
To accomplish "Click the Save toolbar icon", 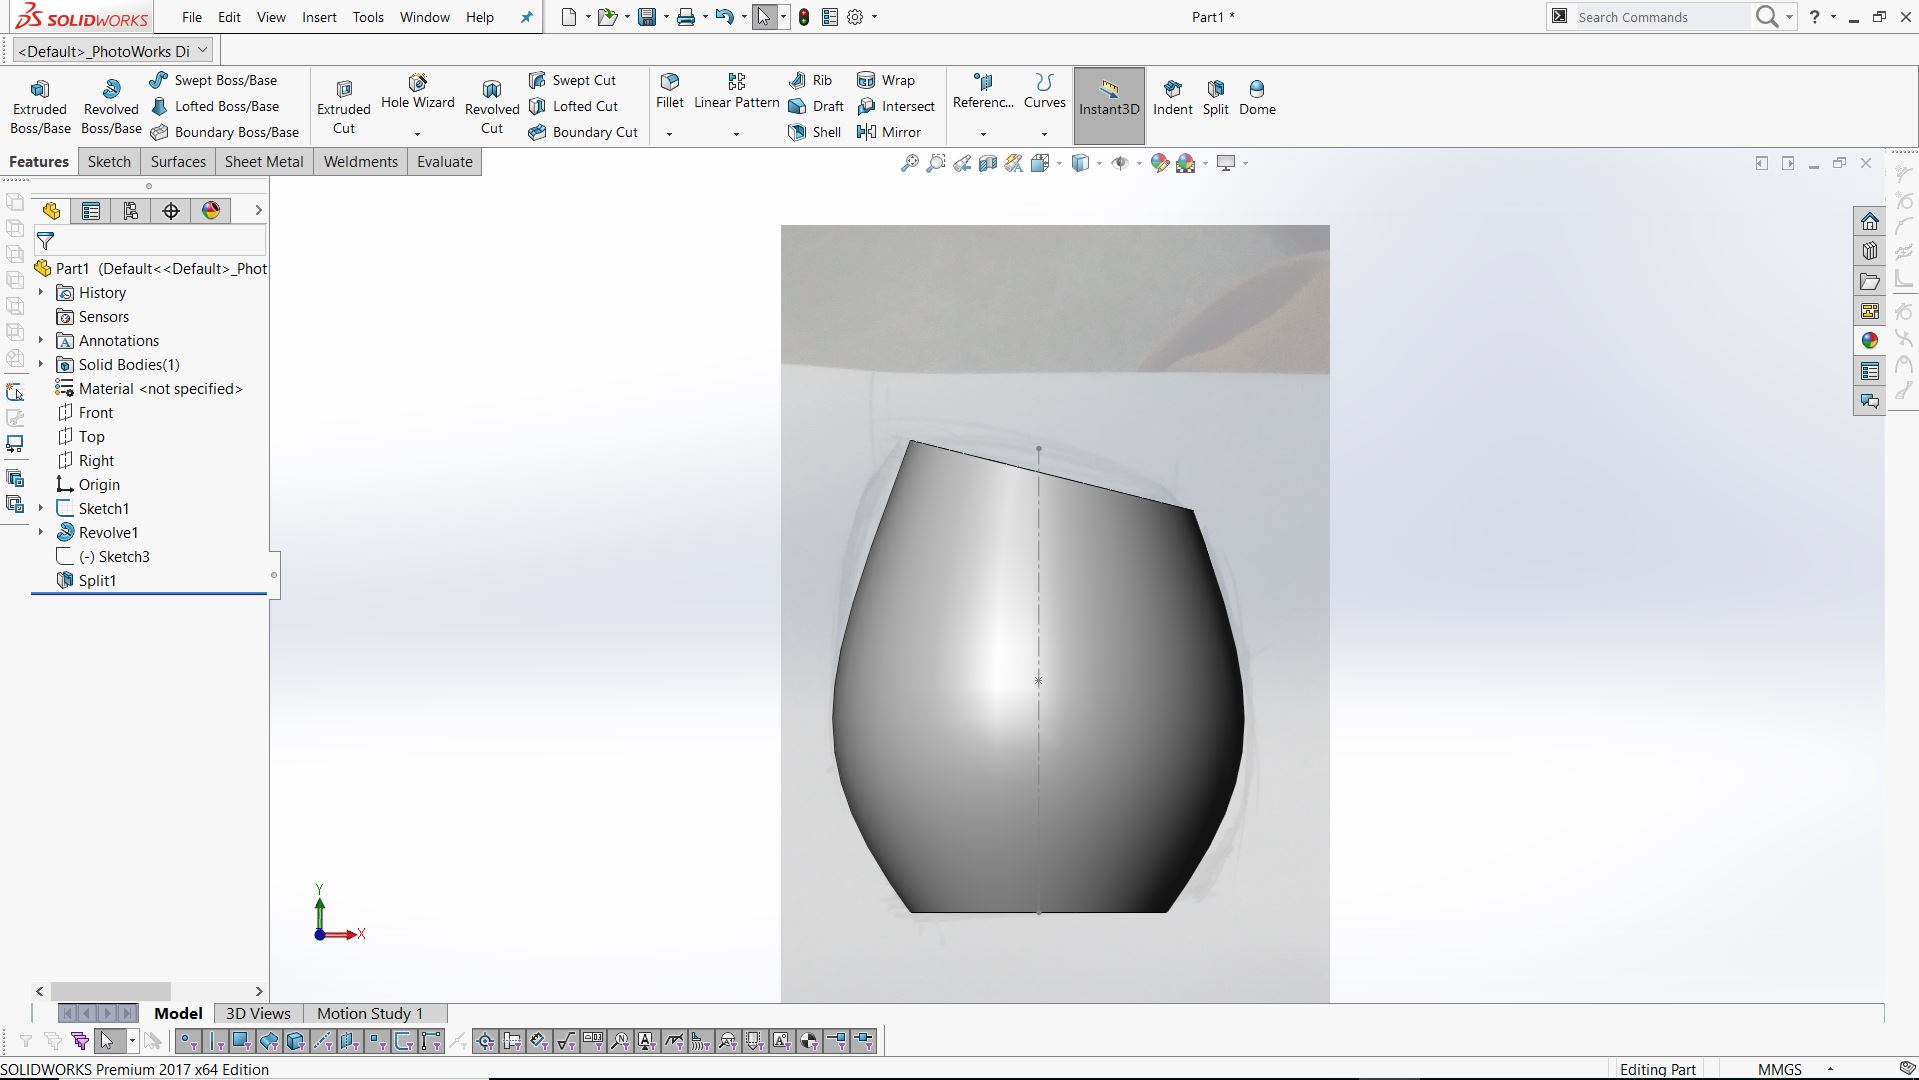I will [647, 17].
